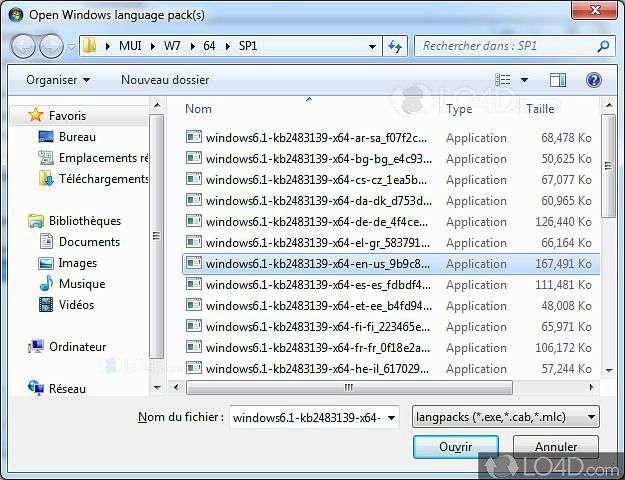This screenshot has width=625, height=480.
Task: Expand the arrow after 64 breadcrumb
Action: click(227, 46)
